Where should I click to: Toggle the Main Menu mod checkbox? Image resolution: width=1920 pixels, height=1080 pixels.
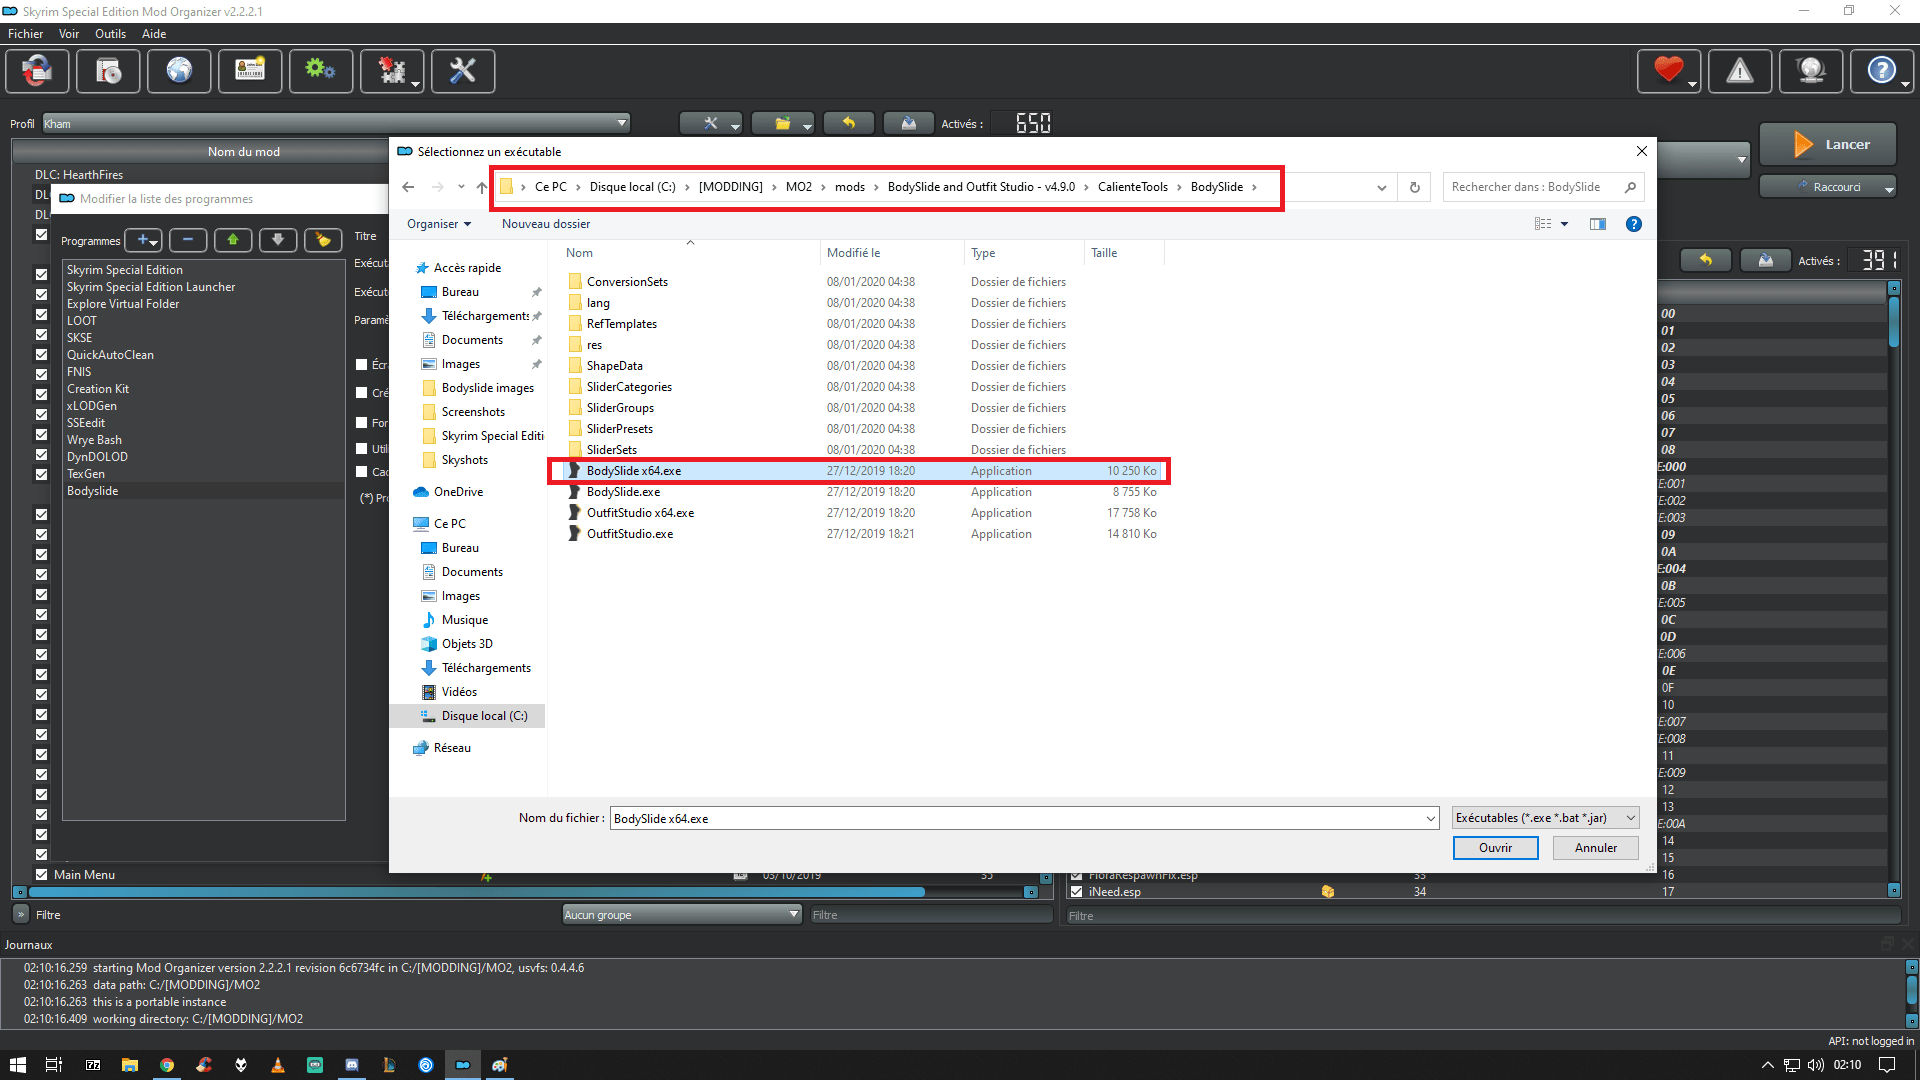41,874
